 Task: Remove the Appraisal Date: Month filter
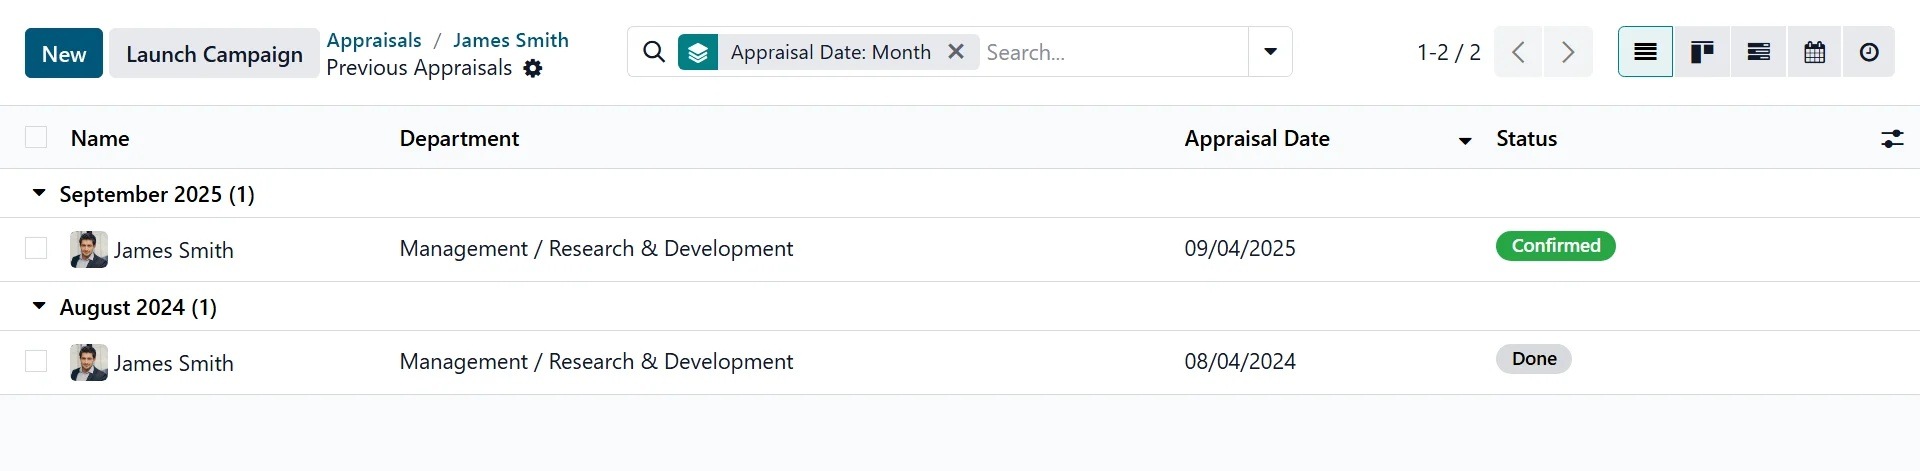[x=956, y=52]
